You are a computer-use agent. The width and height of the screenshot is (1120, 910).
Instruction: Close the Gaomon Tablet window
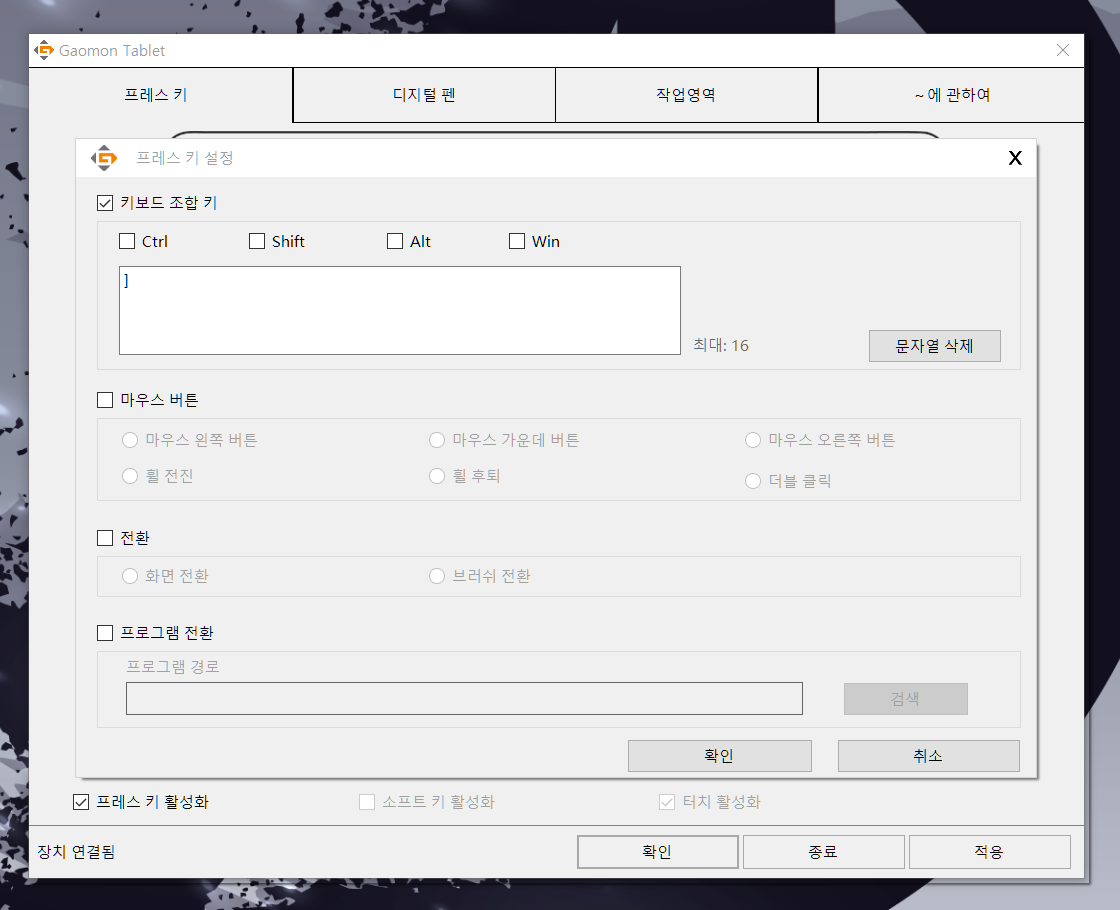pos(1063,50)
